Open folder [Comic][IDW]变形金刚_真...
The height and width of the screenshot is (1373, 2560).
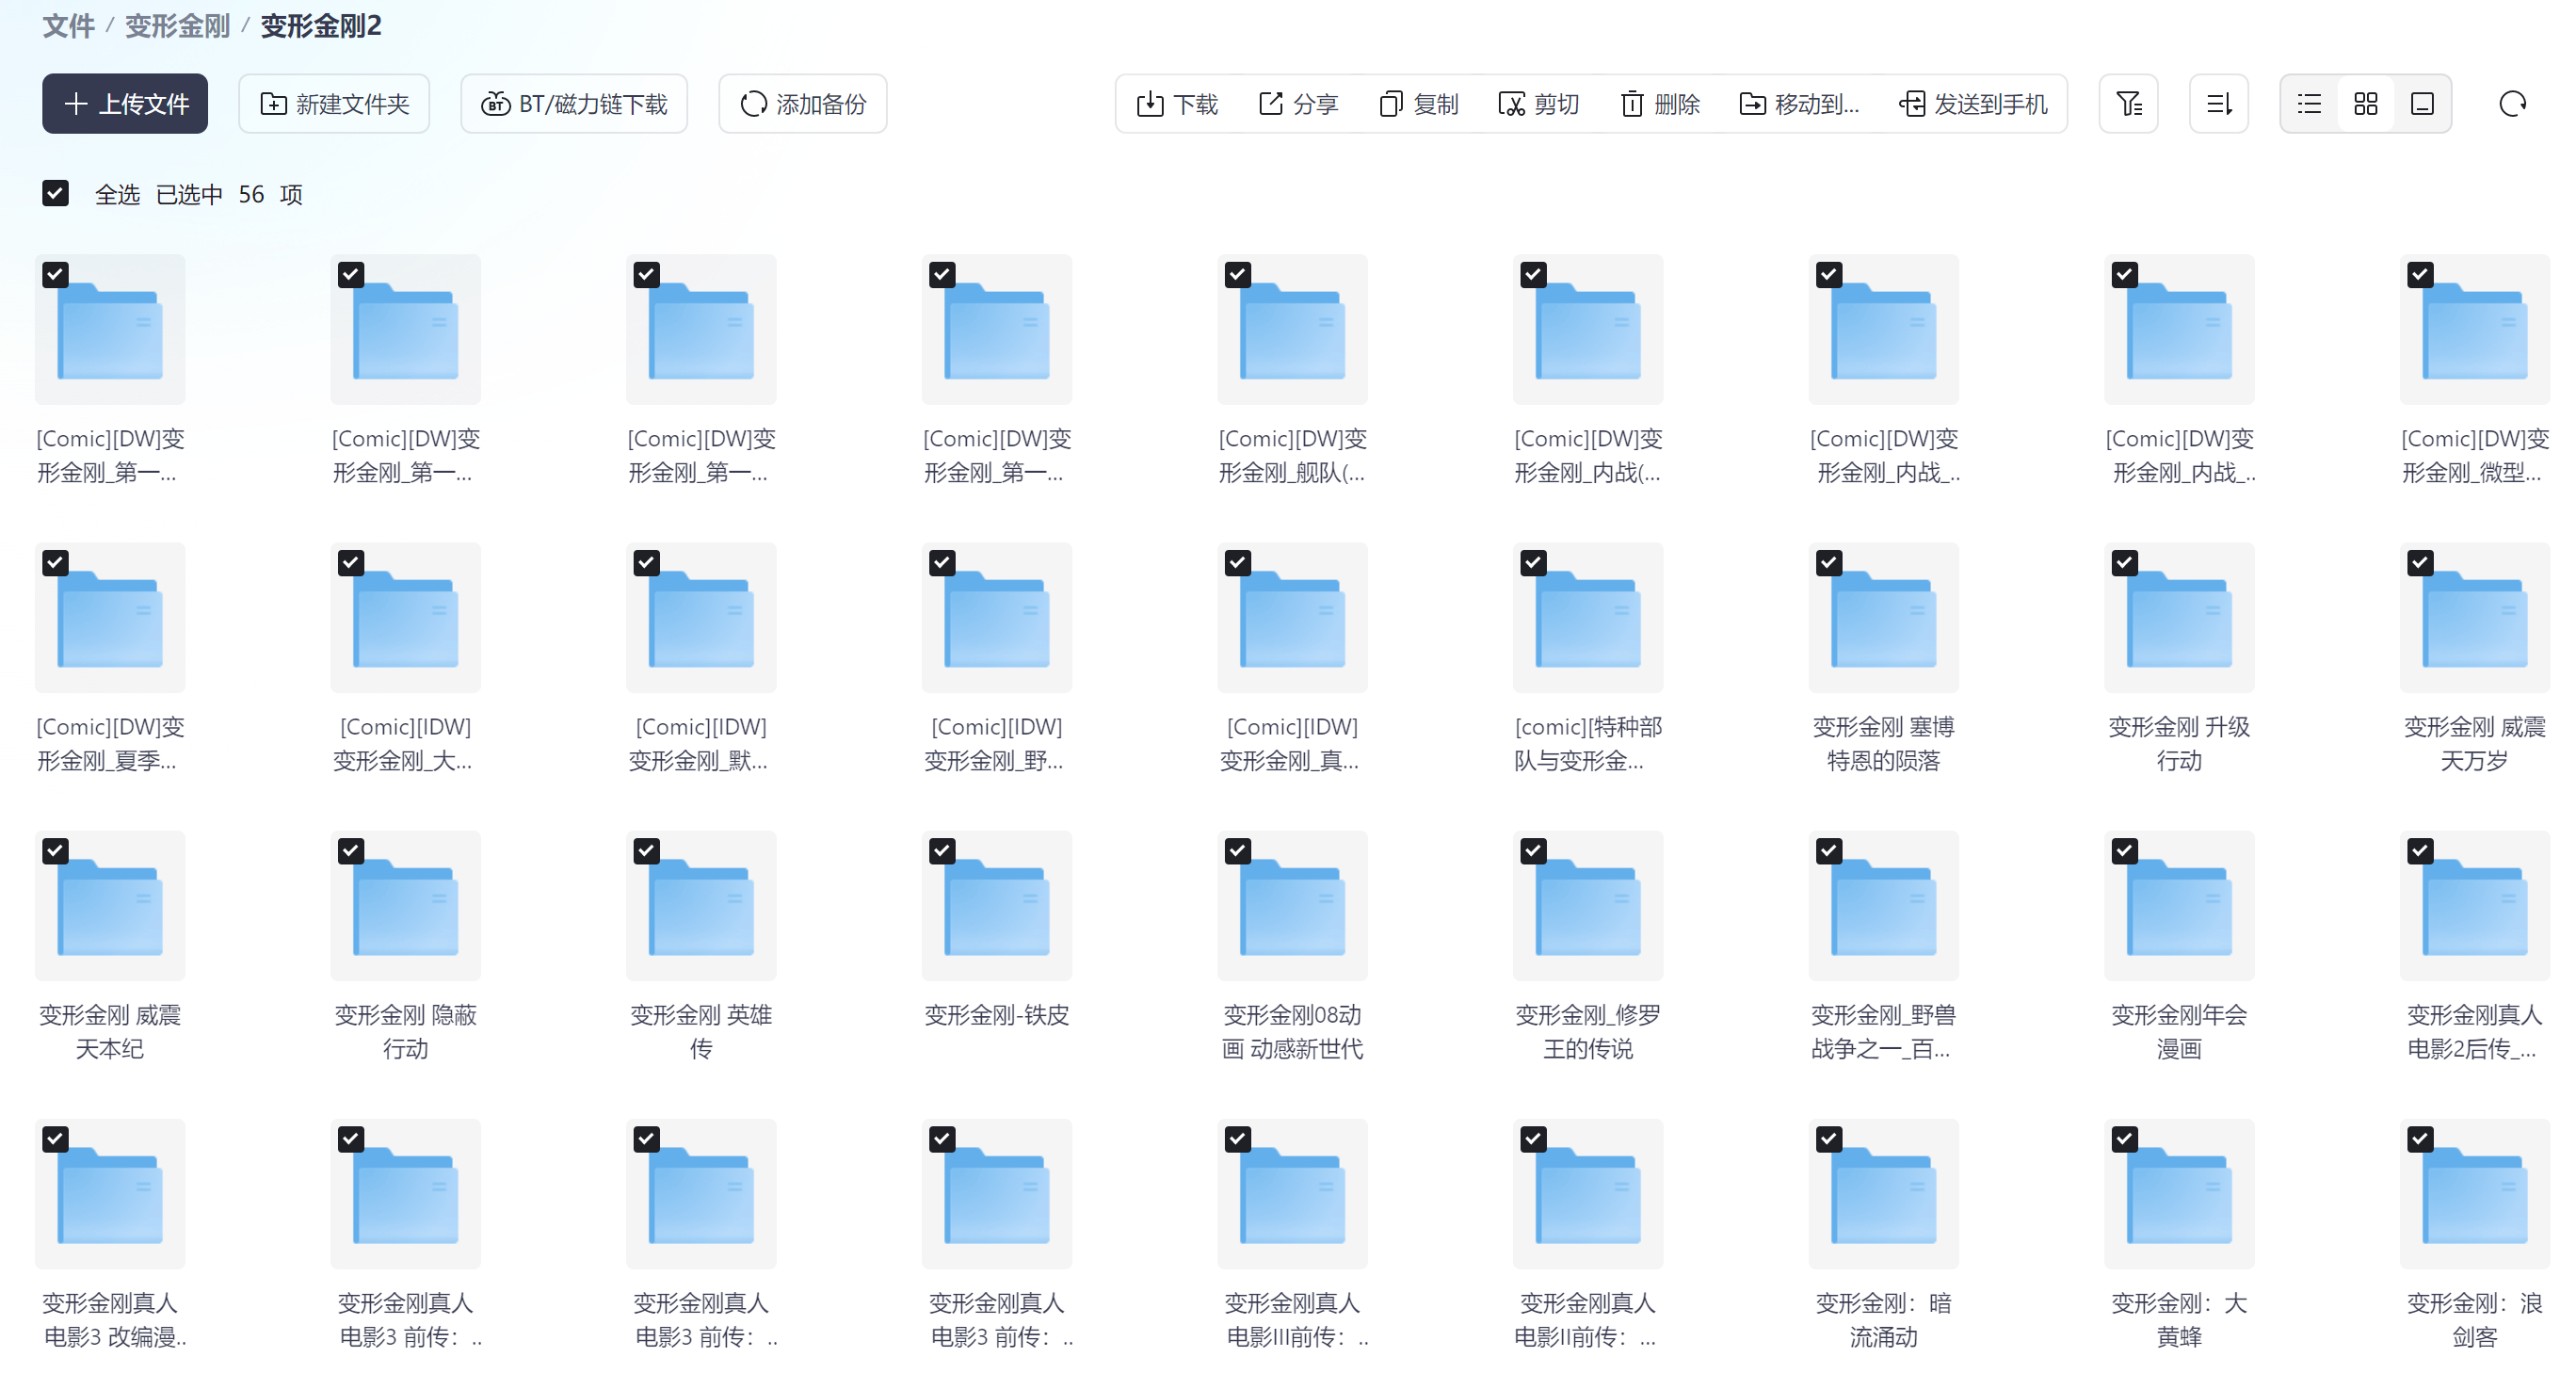pyautogui.click(x=1292, y=618)
